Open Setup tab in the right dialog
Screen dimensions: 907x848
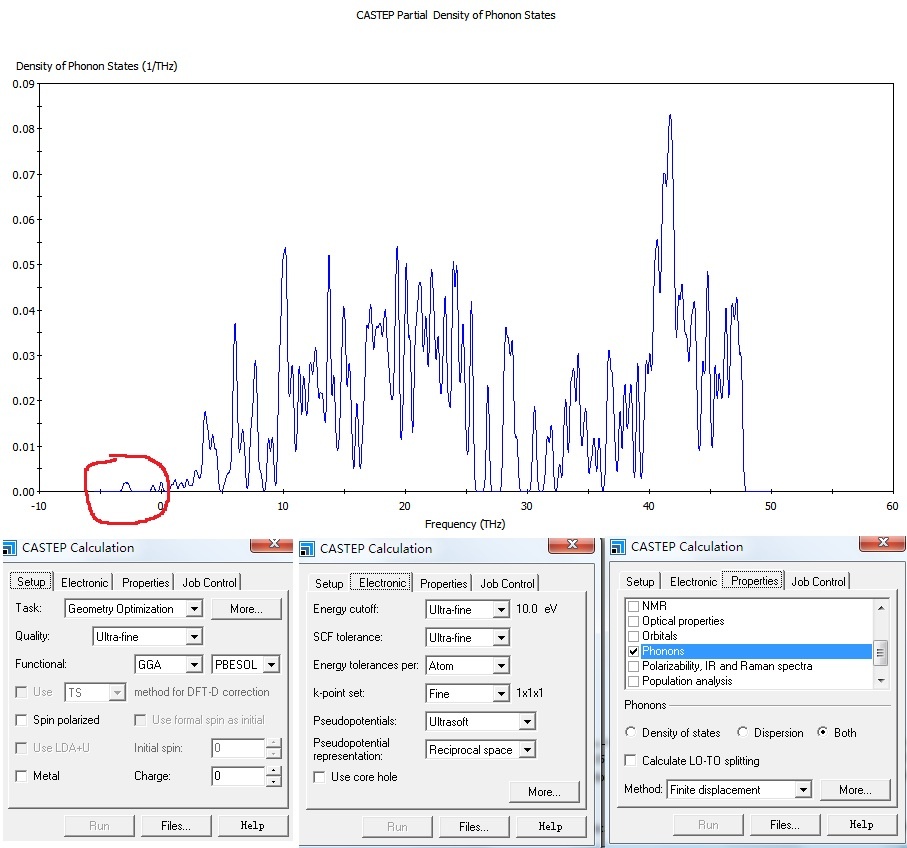640,582
